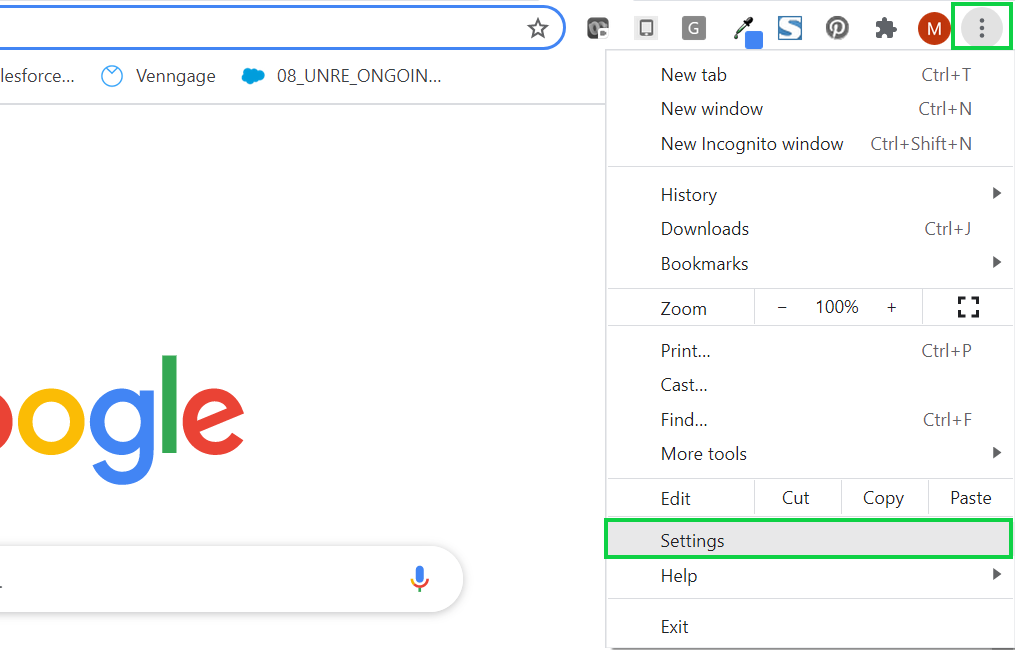Expand the Help submenu

coord(809,576)
